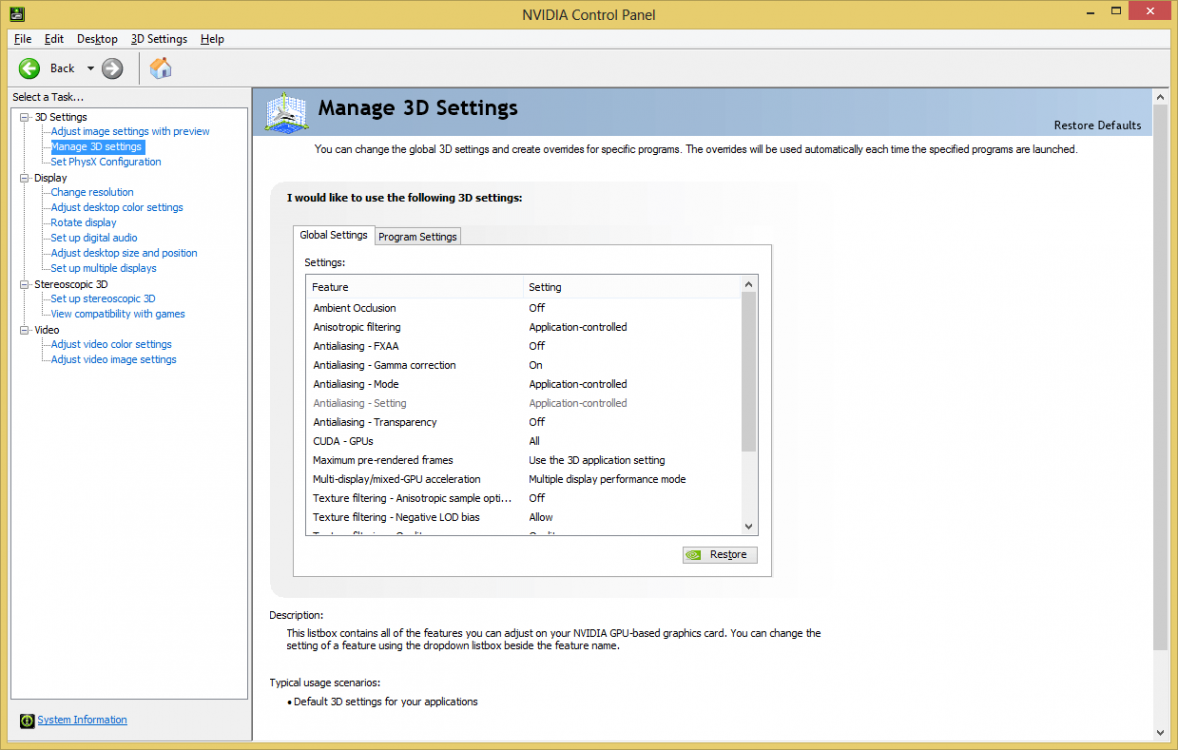
Task: Click settings list scroll-up arrow
Action: pos(748,284)
